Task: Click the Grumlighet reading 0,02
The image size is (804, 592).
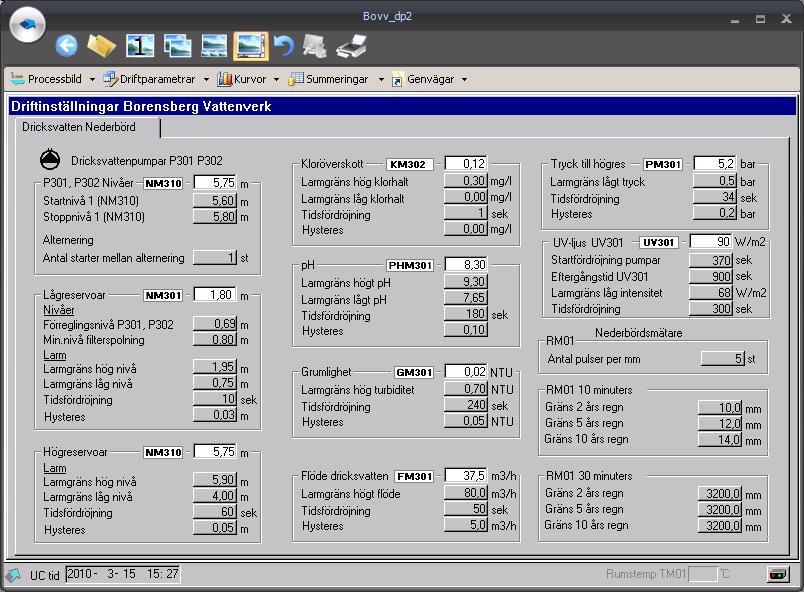Action: pos(466,372)
